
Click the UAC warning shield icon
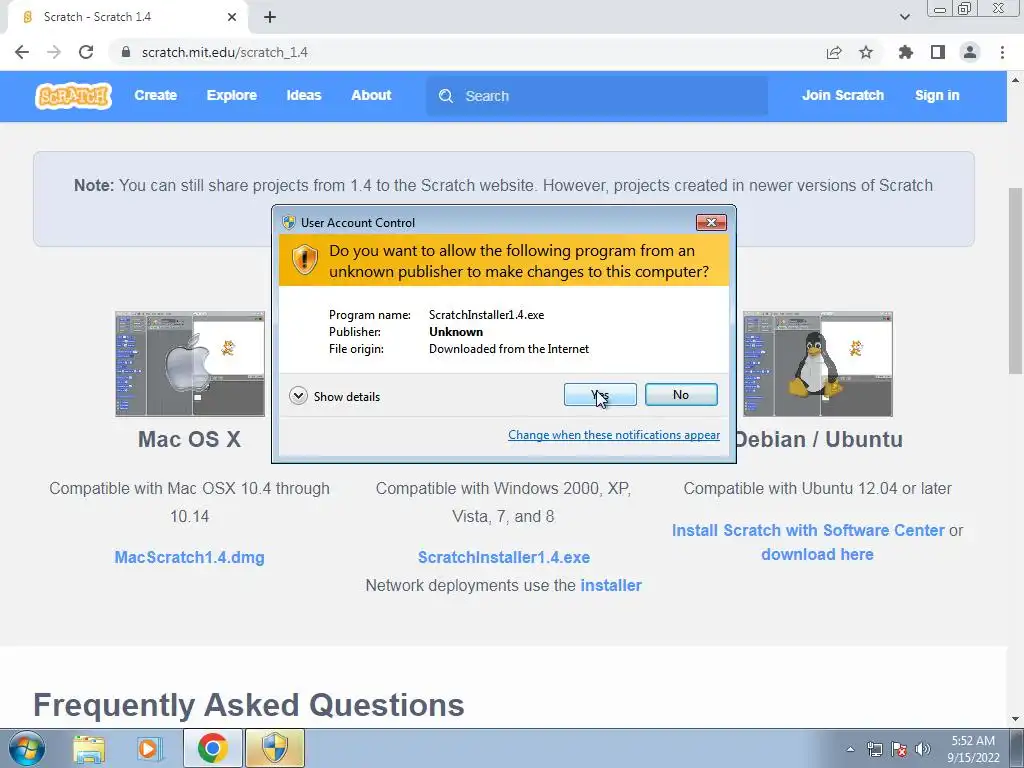[304, 260]
